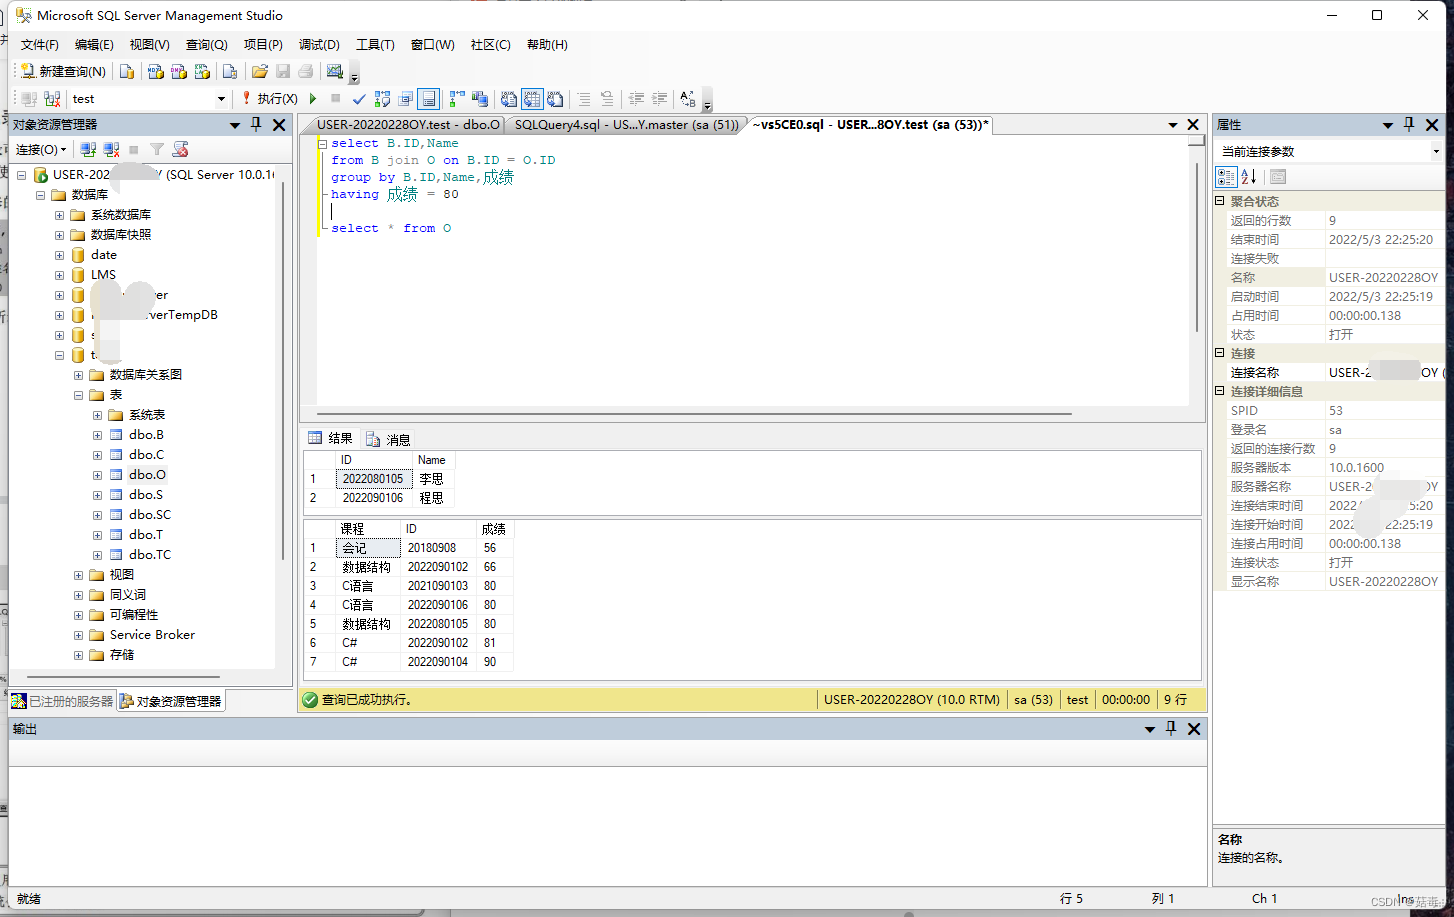Click the Filter funnel icon in Object Explorer
Image resolution: width=1454 pixels, height=917 pixels.
(x=157, y=149)
